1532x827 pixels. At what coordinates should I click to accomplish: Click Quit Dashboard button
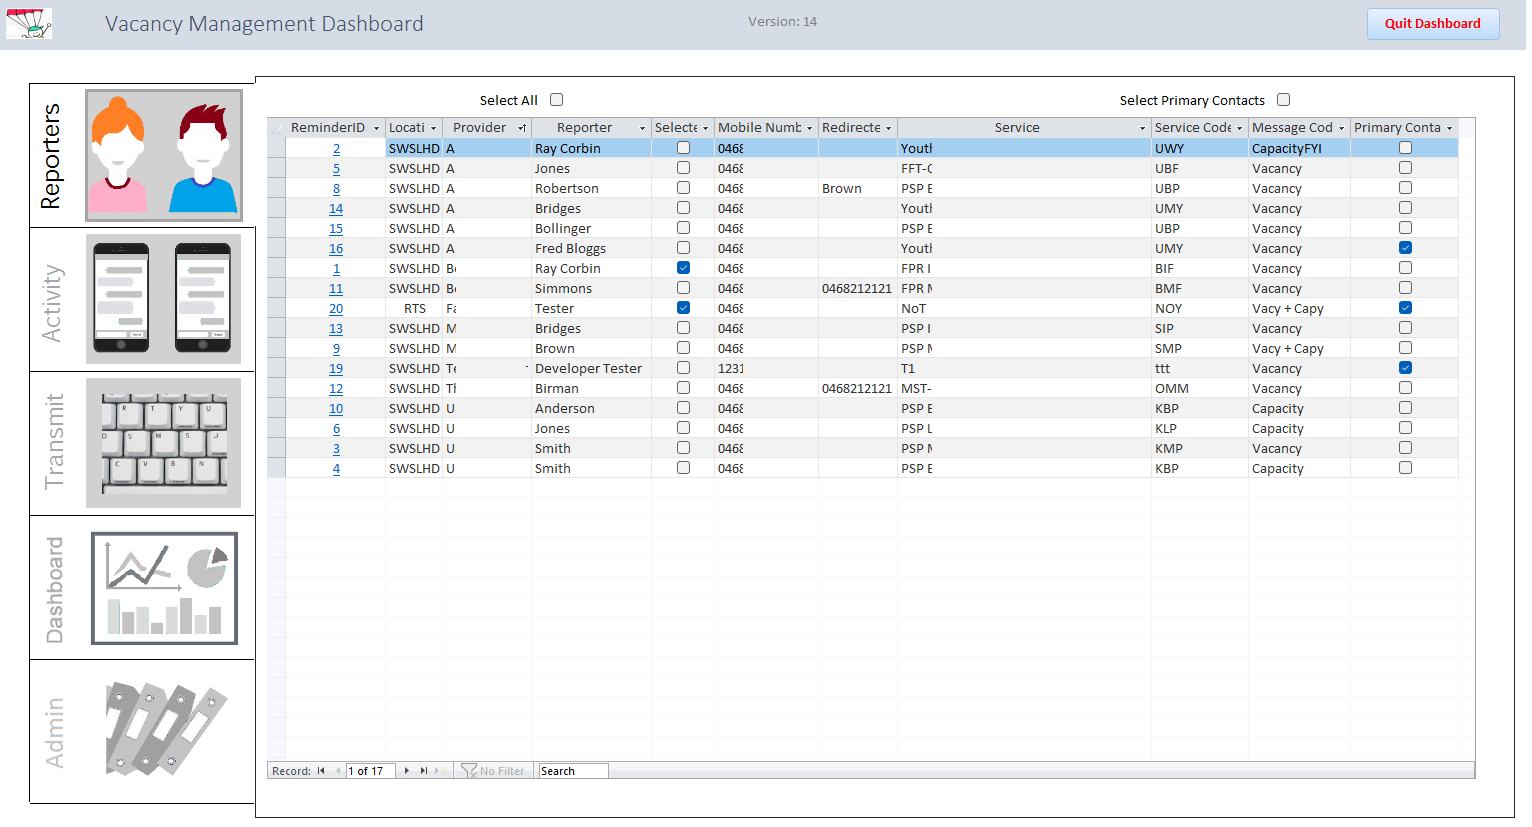pyautogui.click(x=1433, y=24)
